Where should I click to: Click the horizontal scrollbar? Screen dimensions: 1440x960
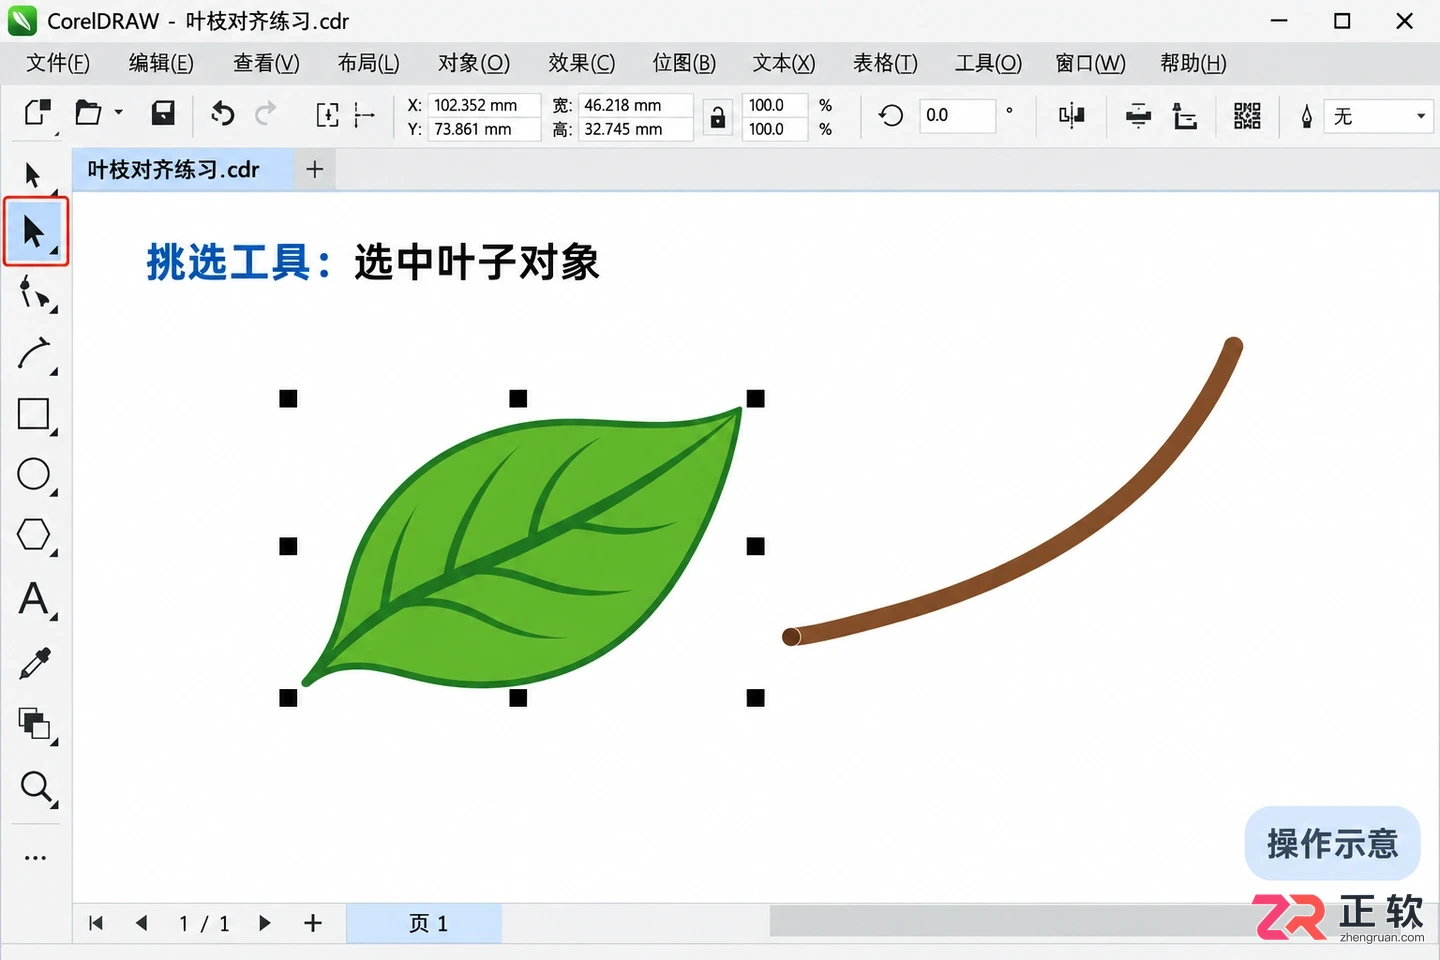[1010, 921]
